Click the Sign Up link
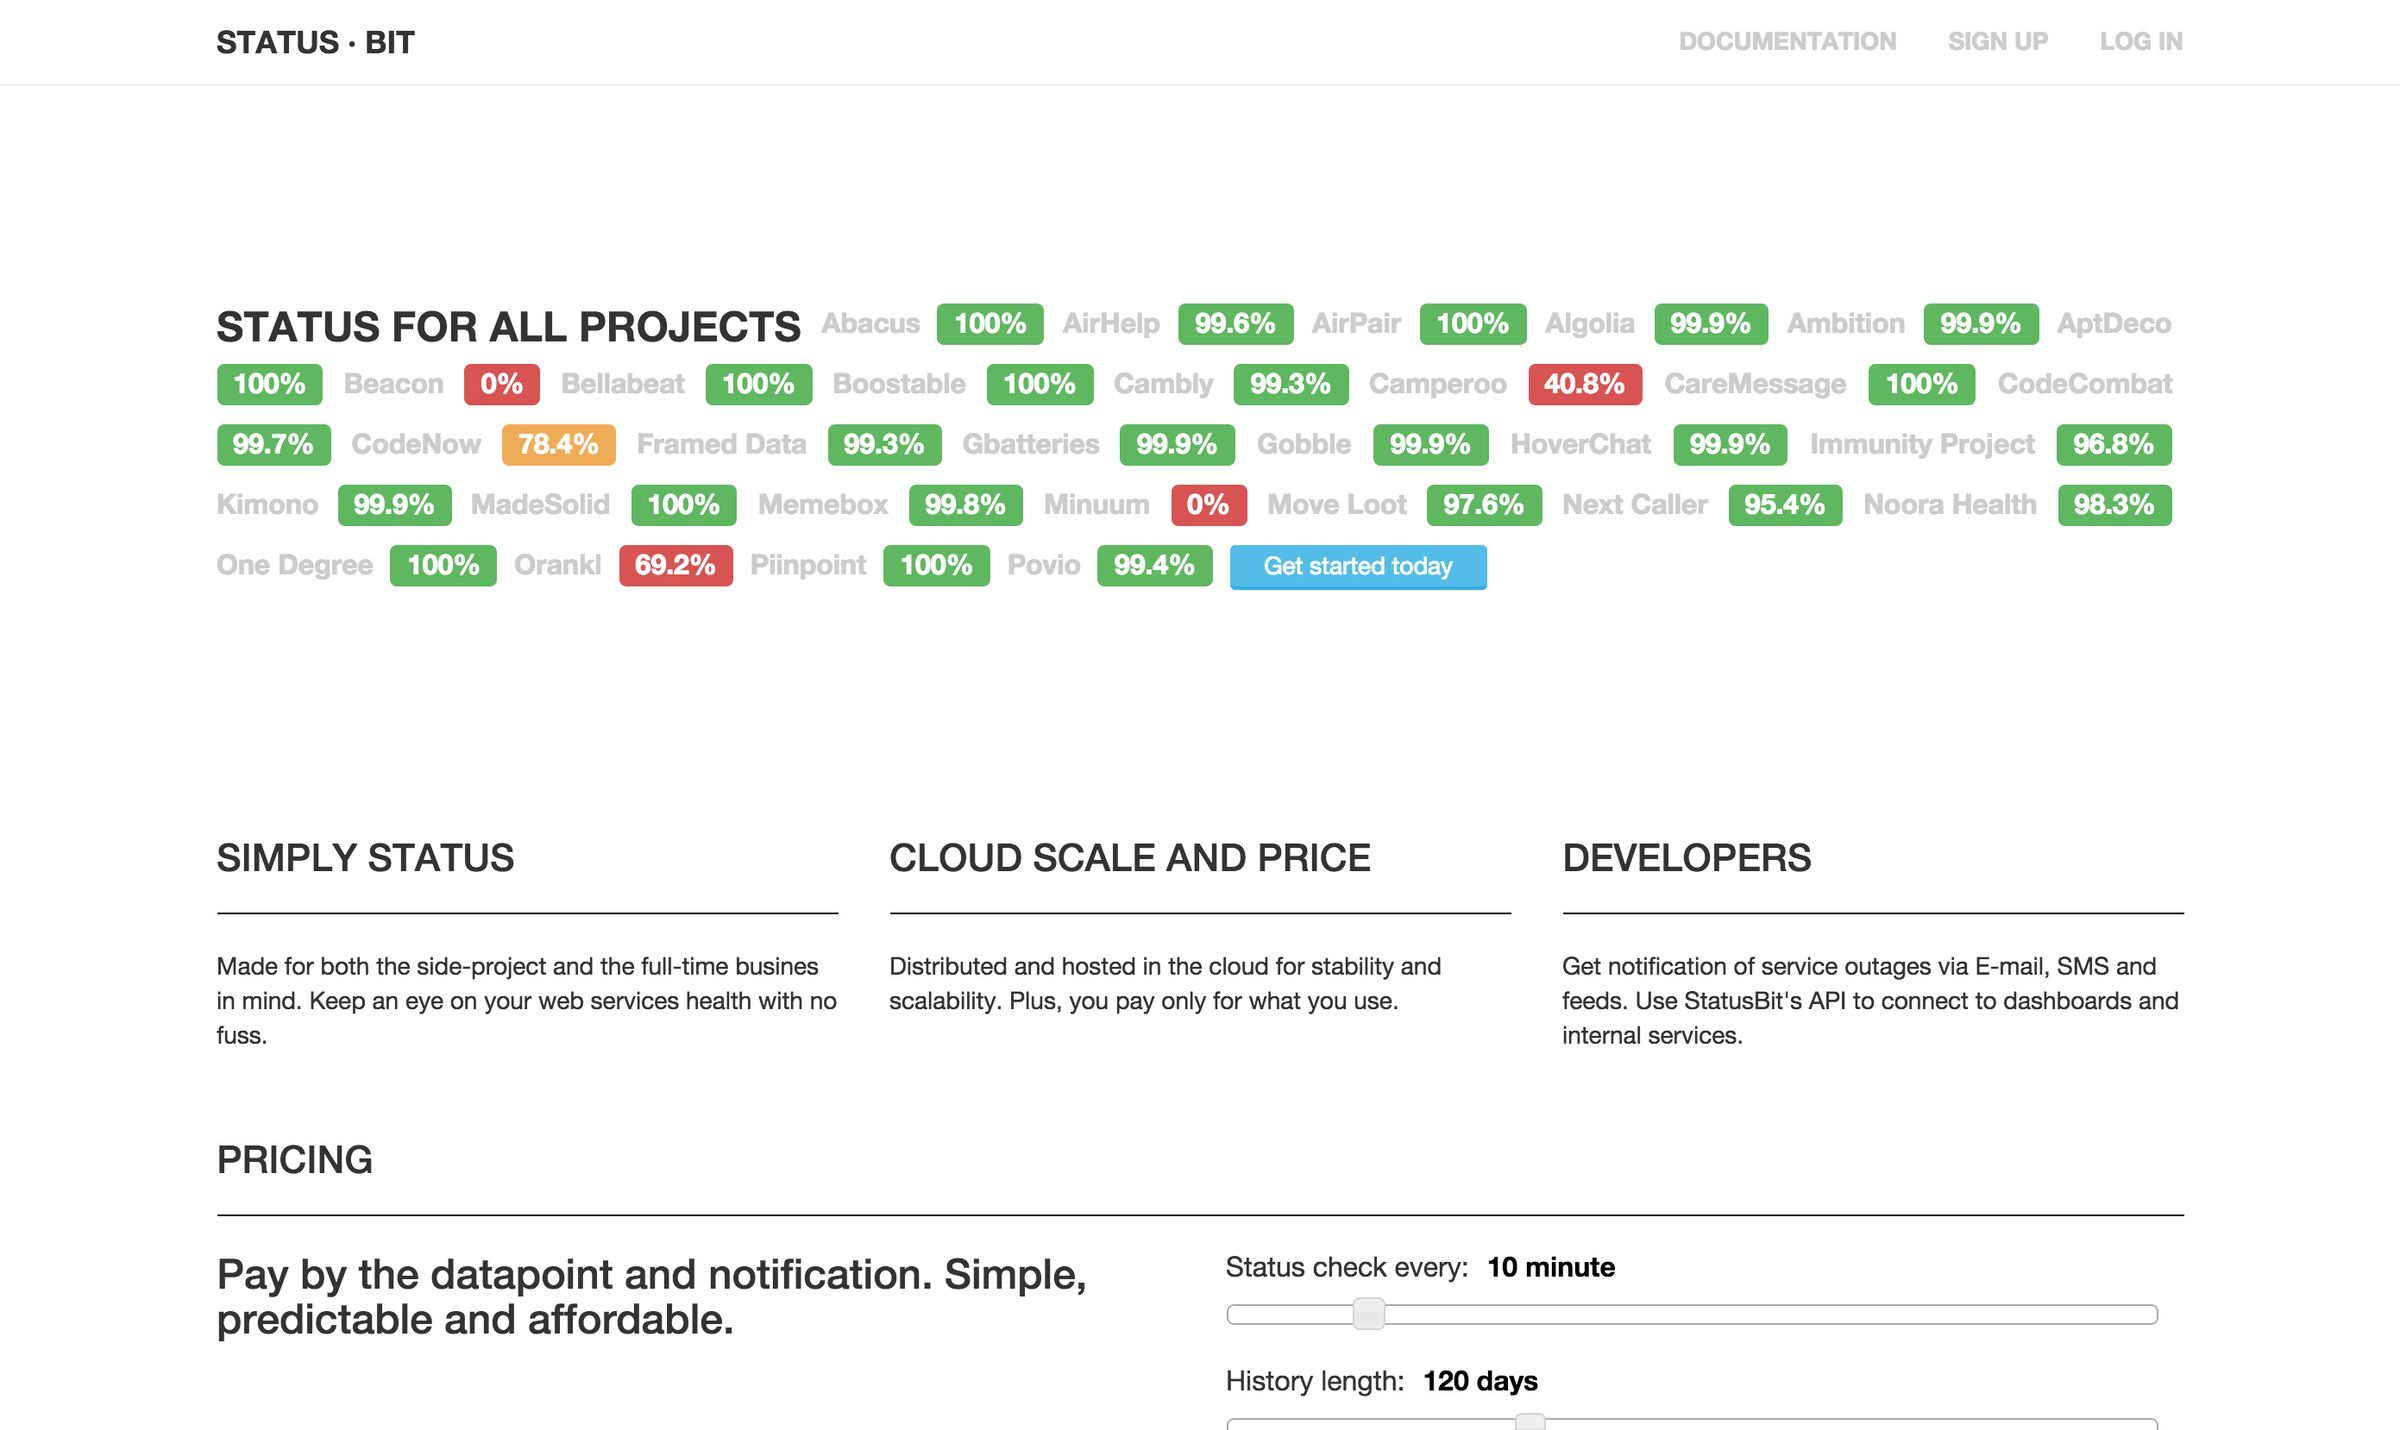 click(x=1996, y=41)
